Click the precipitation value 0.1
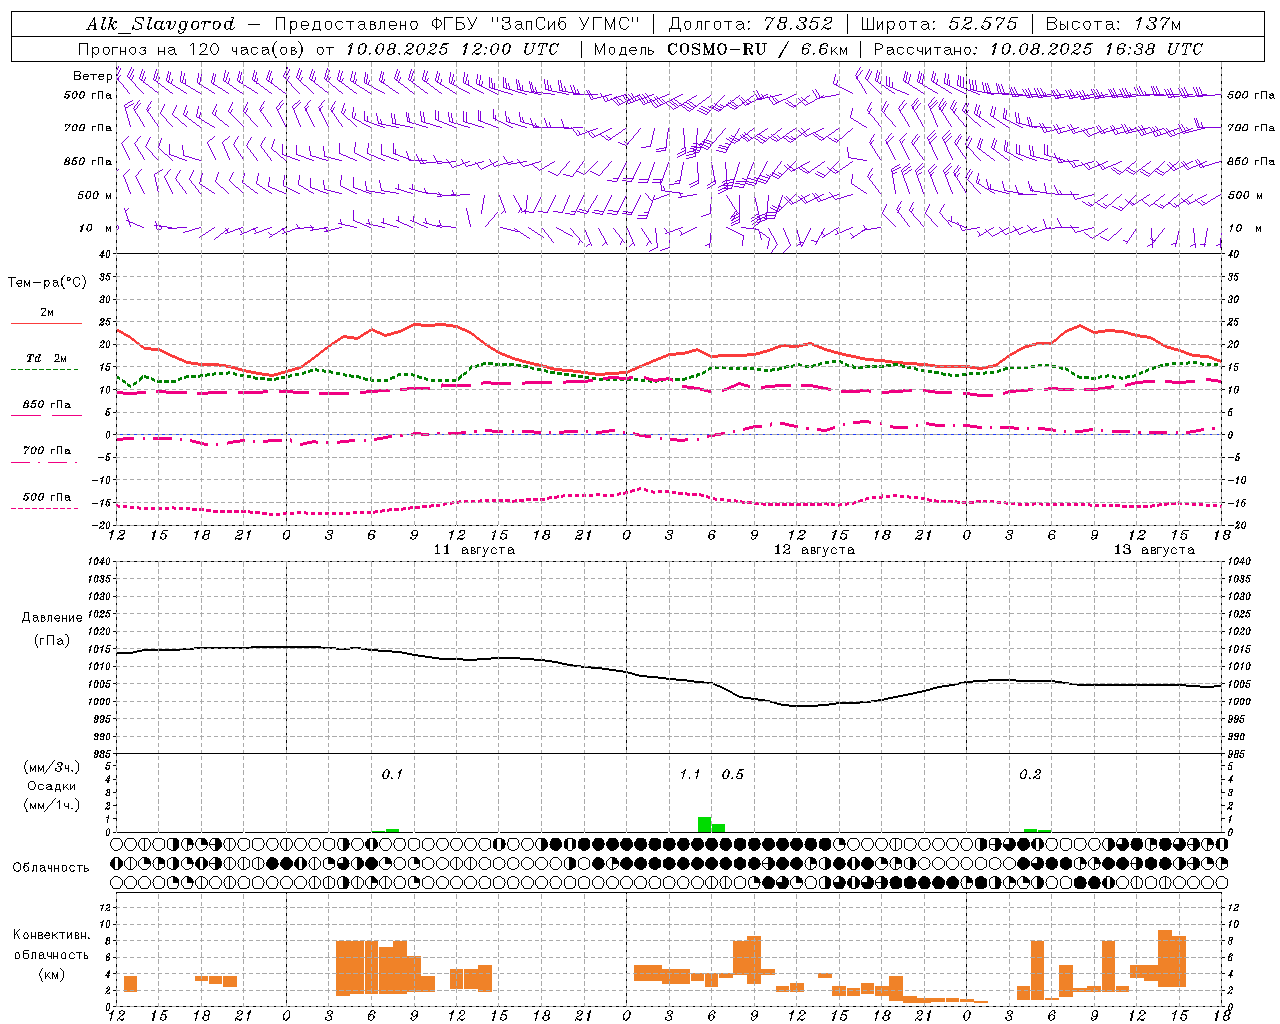1280x1024 pixels. 392,774
